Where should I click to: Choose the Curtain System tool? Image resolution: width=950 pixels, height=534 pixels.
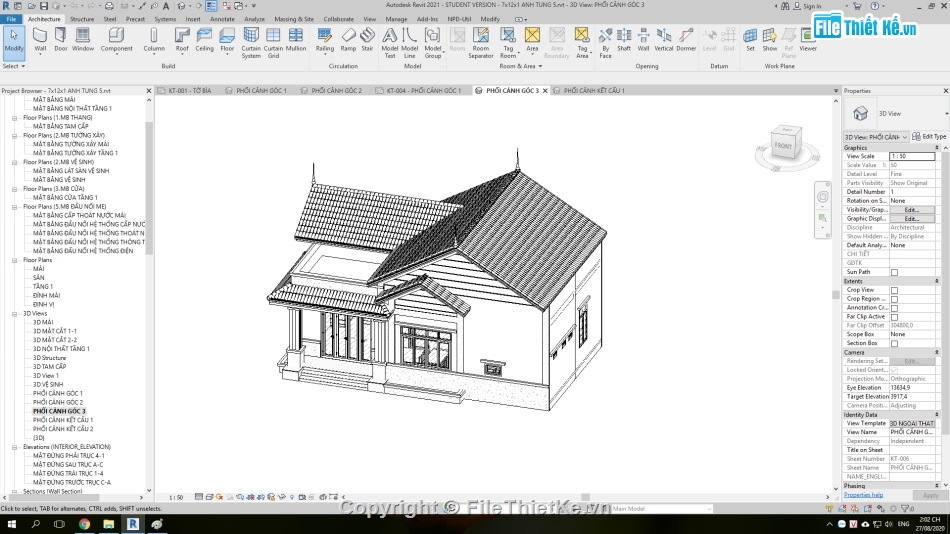251,43
